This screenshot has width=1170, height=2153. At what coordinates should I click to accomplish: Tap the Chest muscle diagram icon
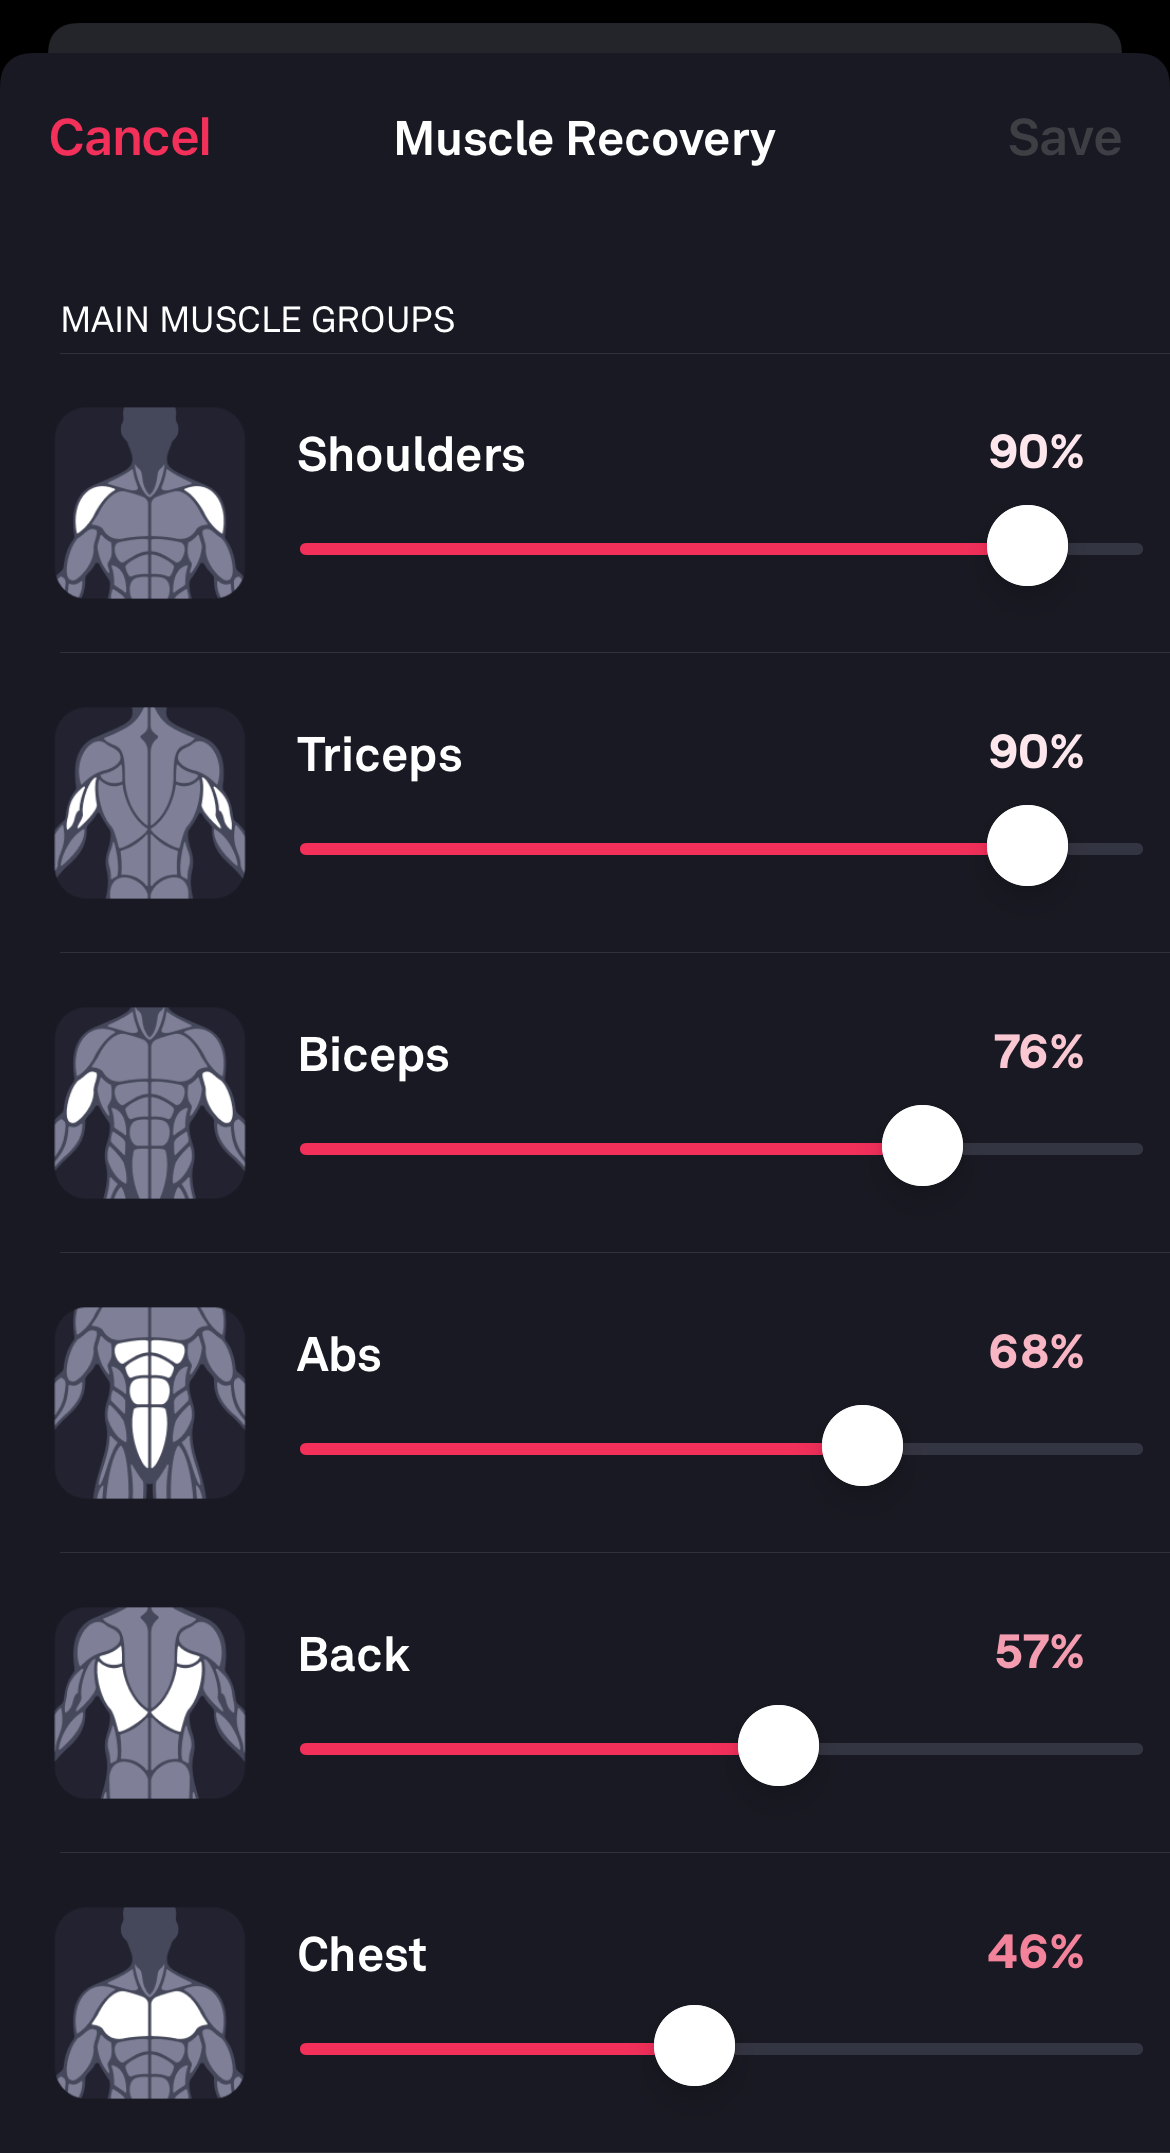[150, 2002]
